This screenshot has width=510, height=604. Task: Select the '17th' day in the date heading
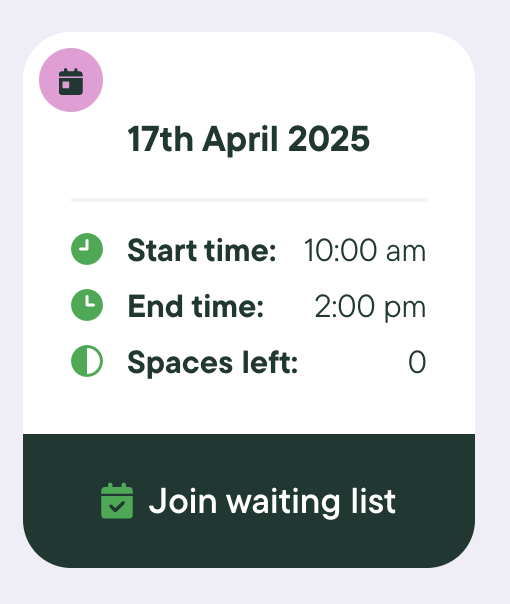pyautogui.click(x=160, y=139)
